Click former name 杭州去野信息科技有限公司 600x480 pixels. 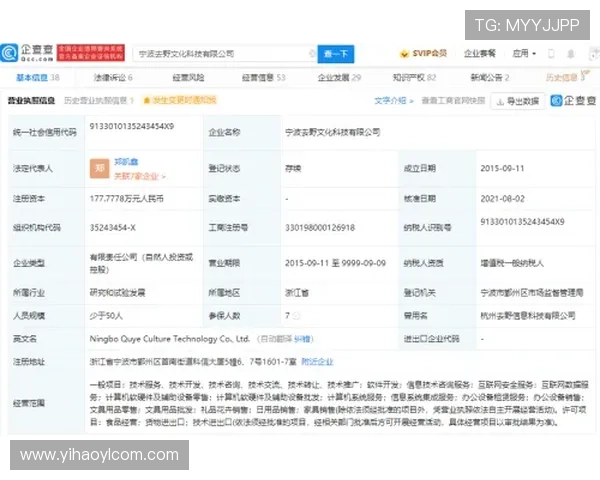528,316
